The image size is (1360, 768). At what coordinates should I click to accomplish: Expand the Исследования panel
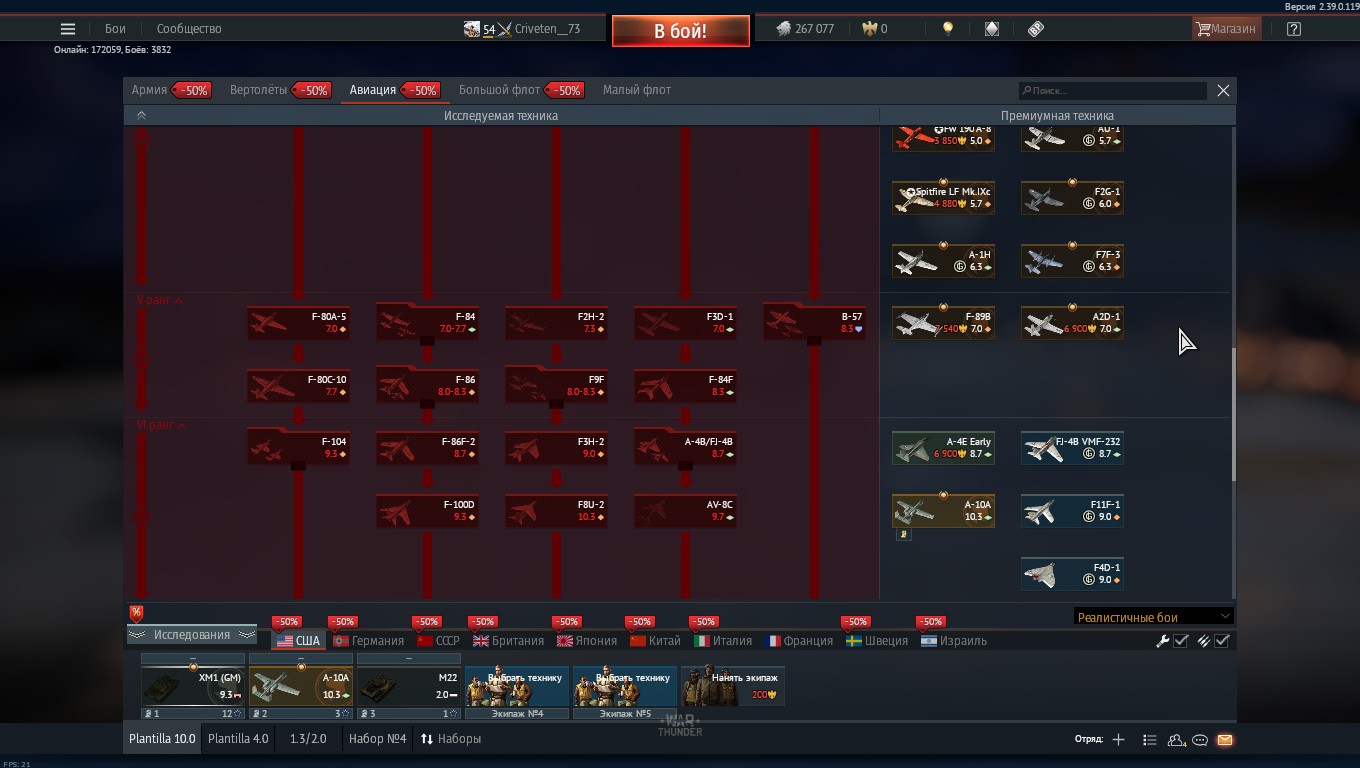coord(192,635)
